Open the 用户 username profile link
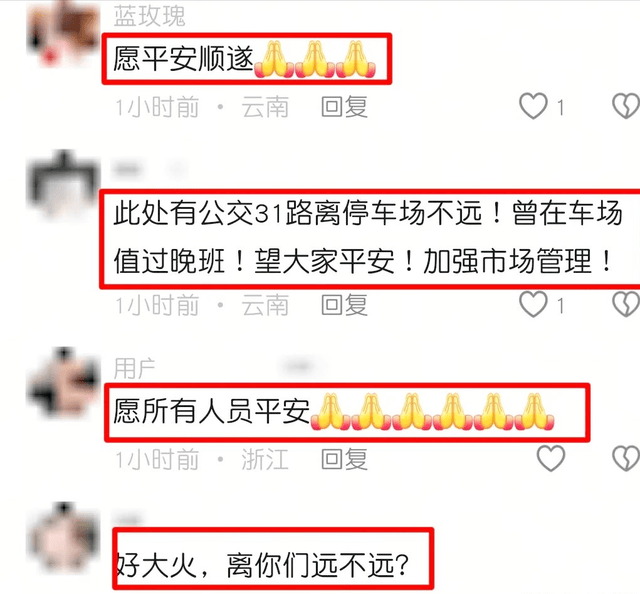This screenshot has height=594, width=640. (x=134, y=368)
